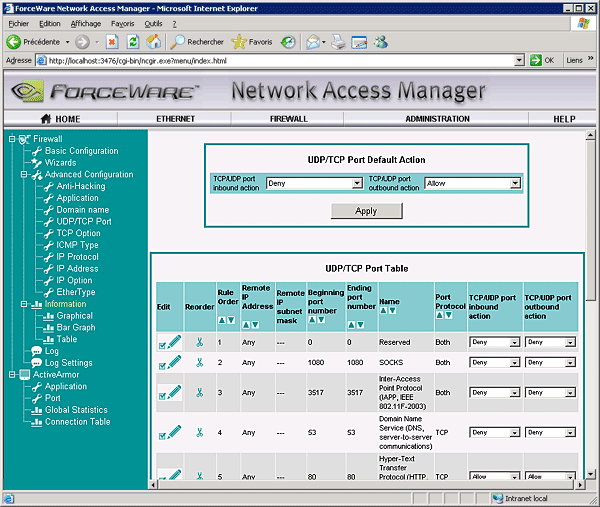The width and height of the screenshot is (600, 507).
Task: Click the Edit page toolbar icon
Action: coord(359,42)
